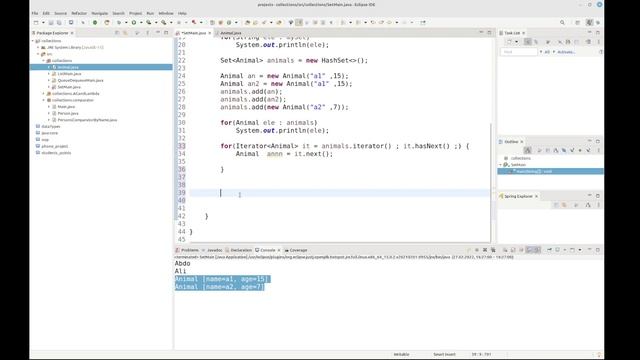This screenshot has height=360, width=640.
Task: Open the Project menu
Action: pos(136,13)
